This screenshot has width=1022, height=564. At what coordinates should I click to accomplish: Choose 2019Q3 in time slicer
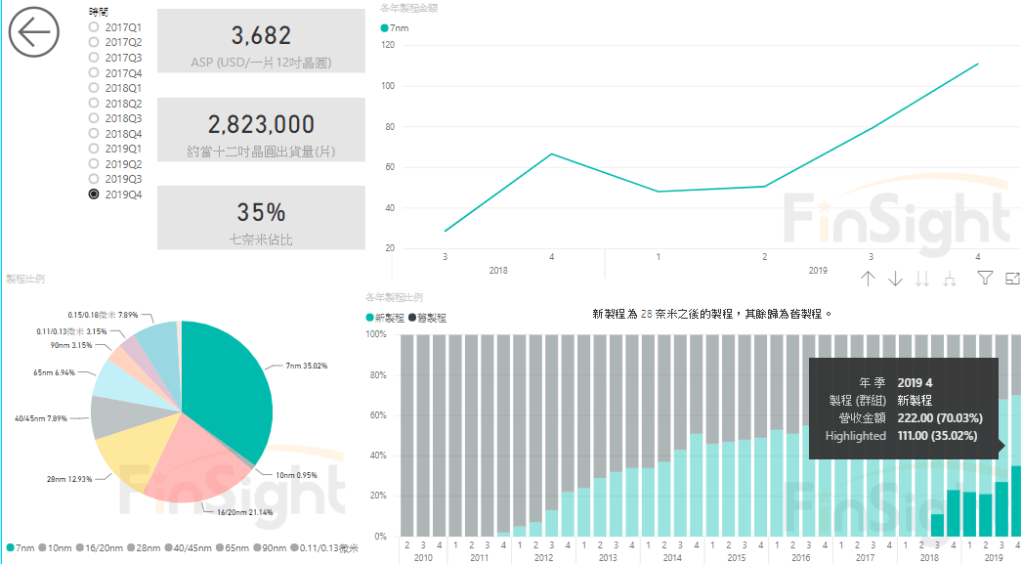click(x=94, y=179)
